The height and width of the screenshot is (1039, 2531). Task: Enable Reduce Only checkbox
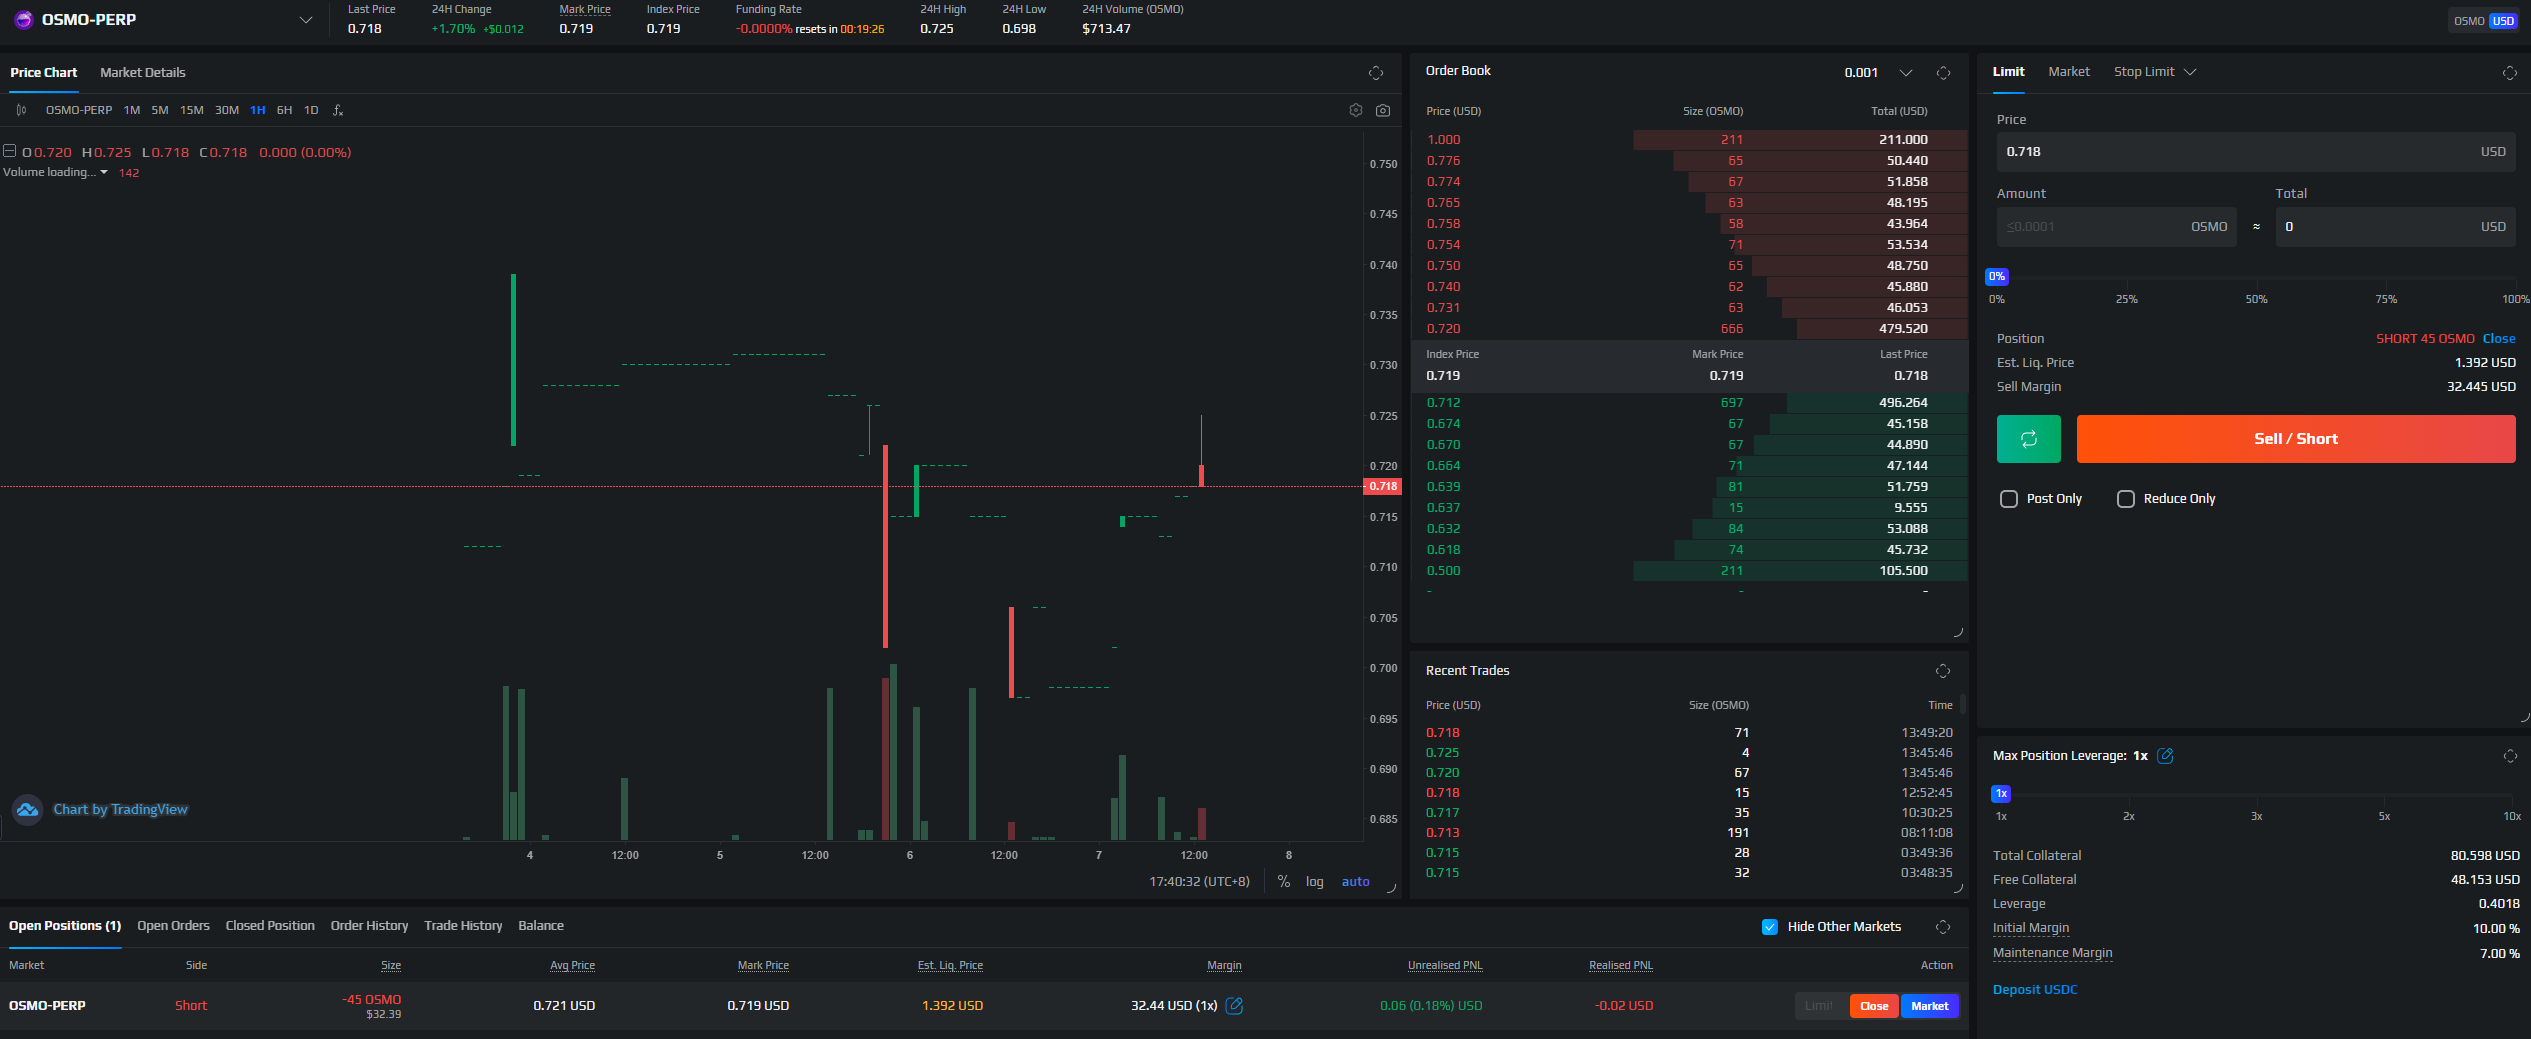(x=2126, y=499)
